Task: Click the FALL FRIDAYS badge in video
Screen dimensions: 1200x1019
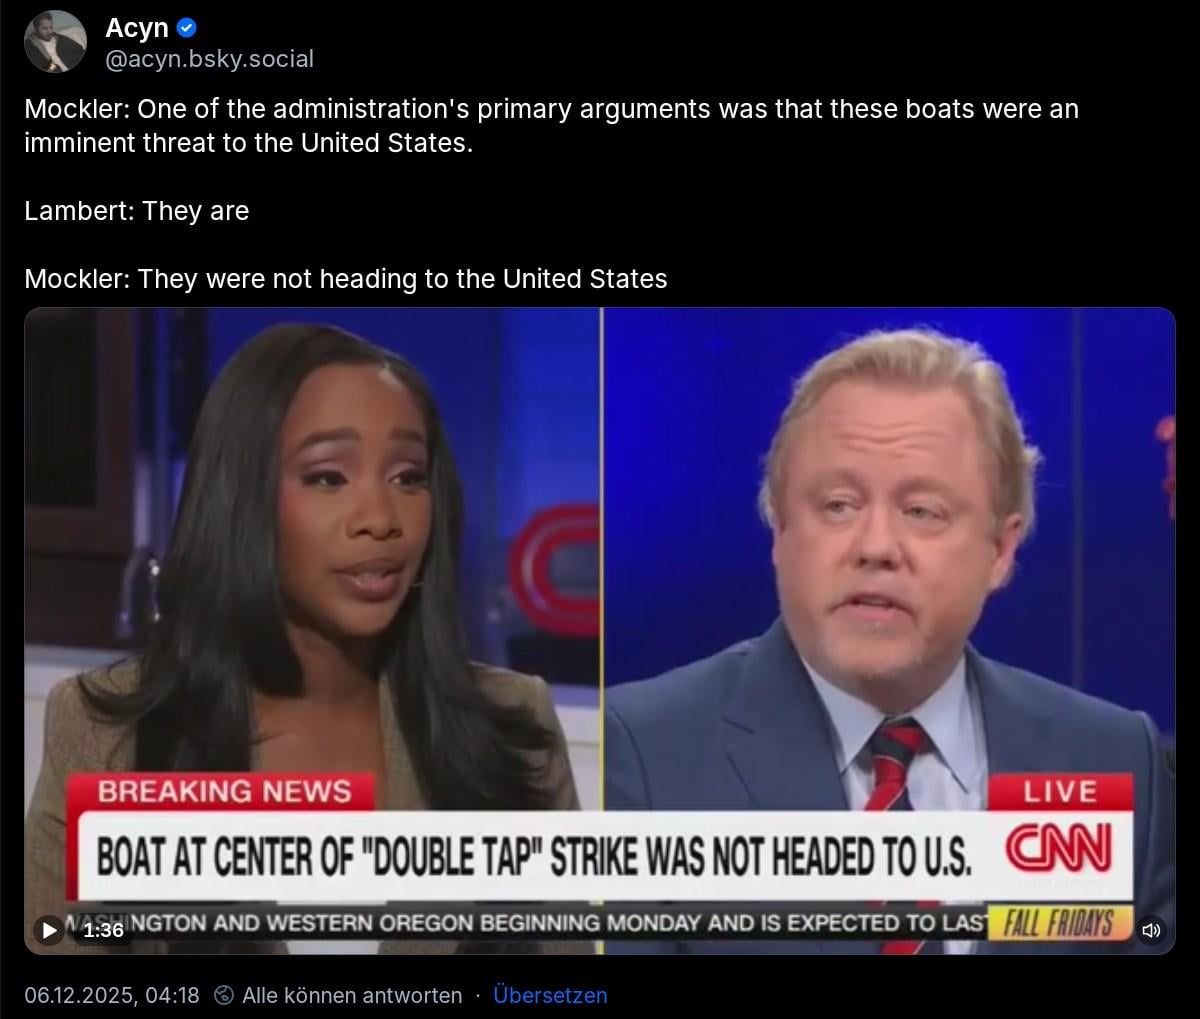Action: tap(1060, 922)
